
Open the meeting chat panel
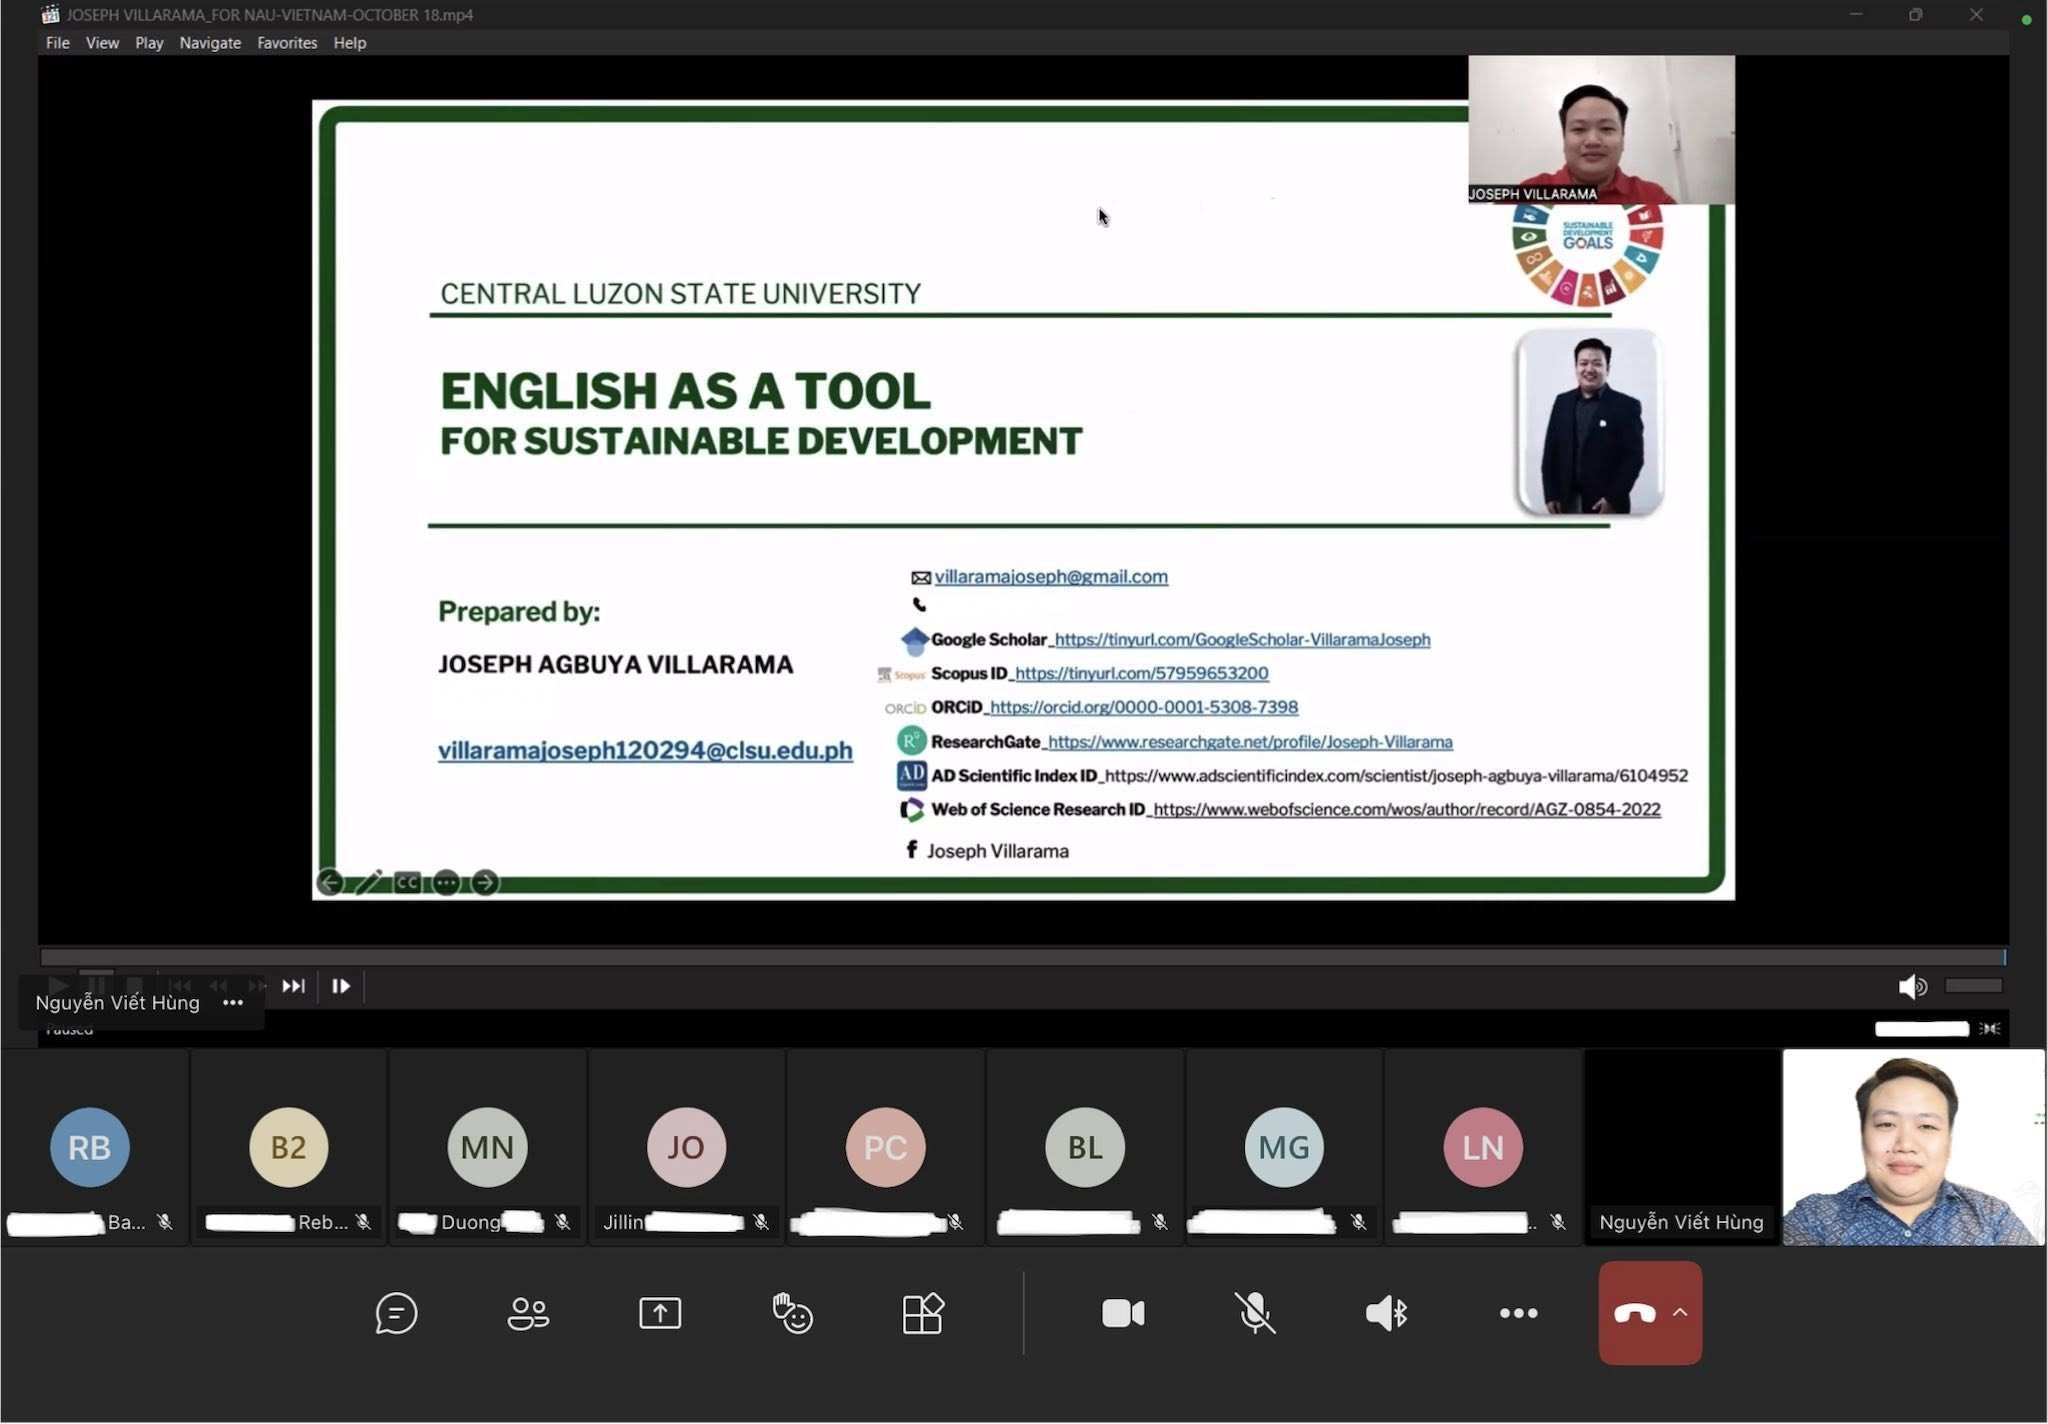396,1313
